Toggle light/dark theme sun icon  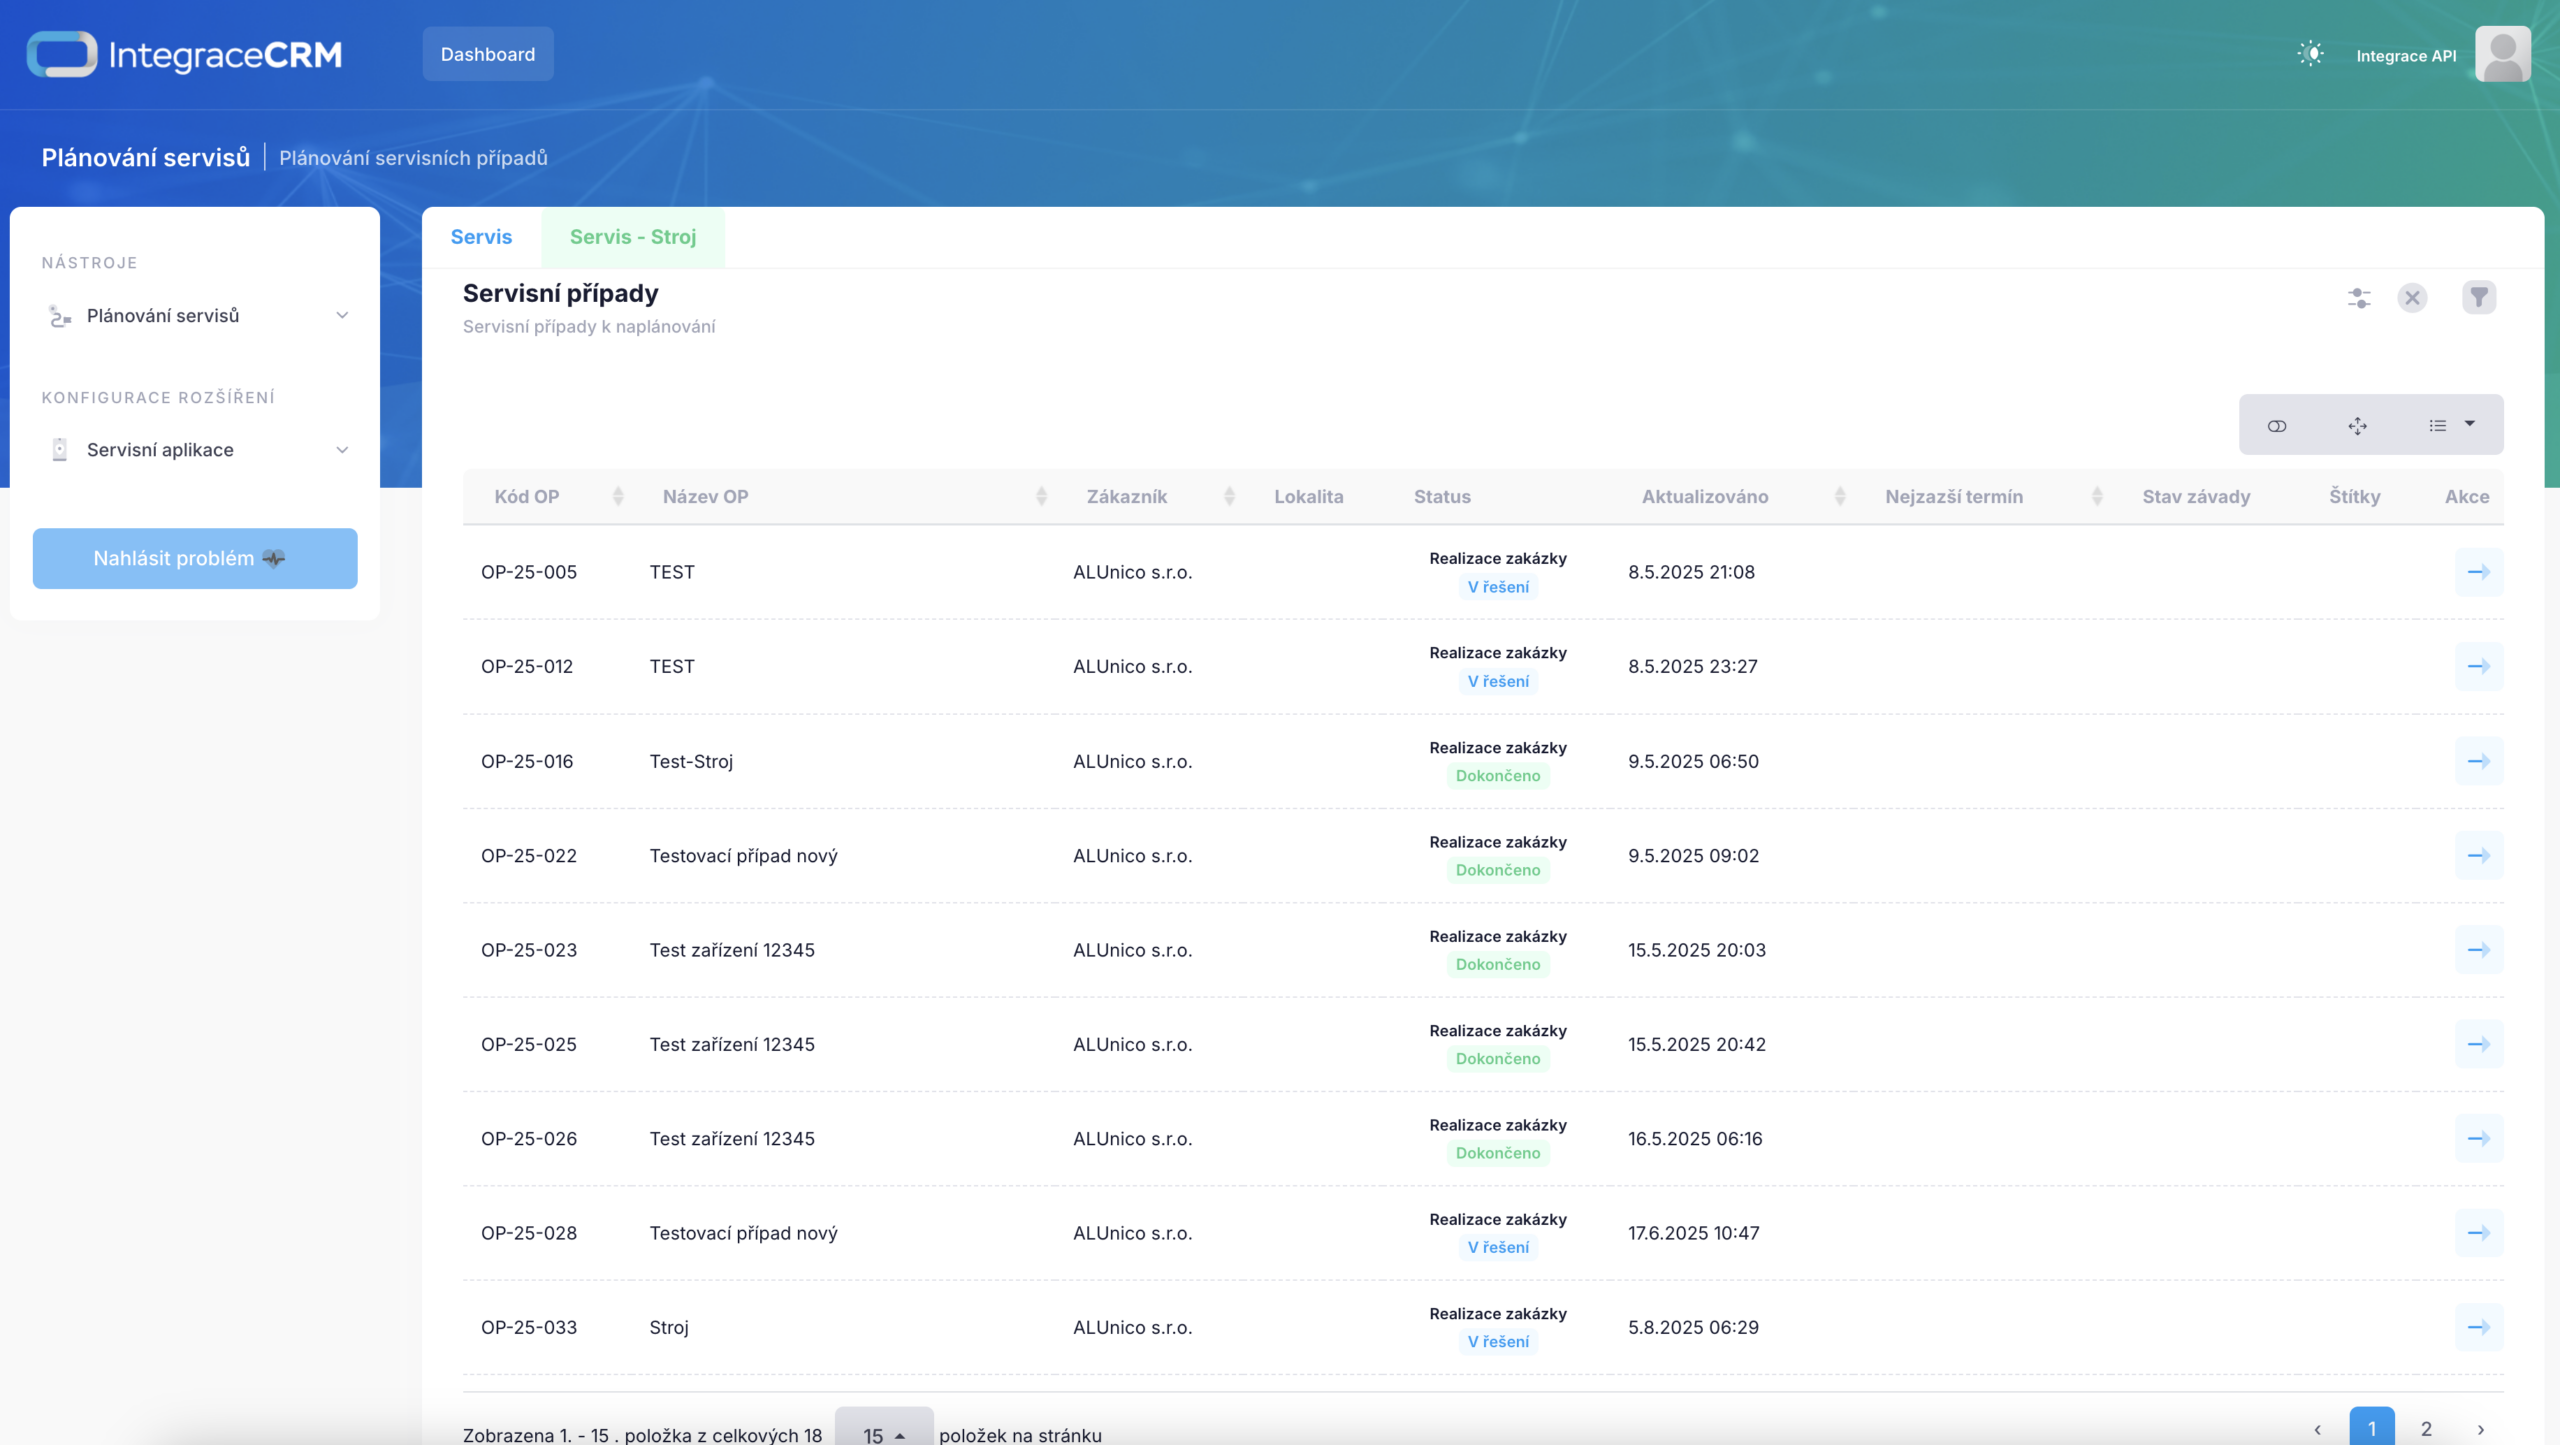(x=2310, y=54)
